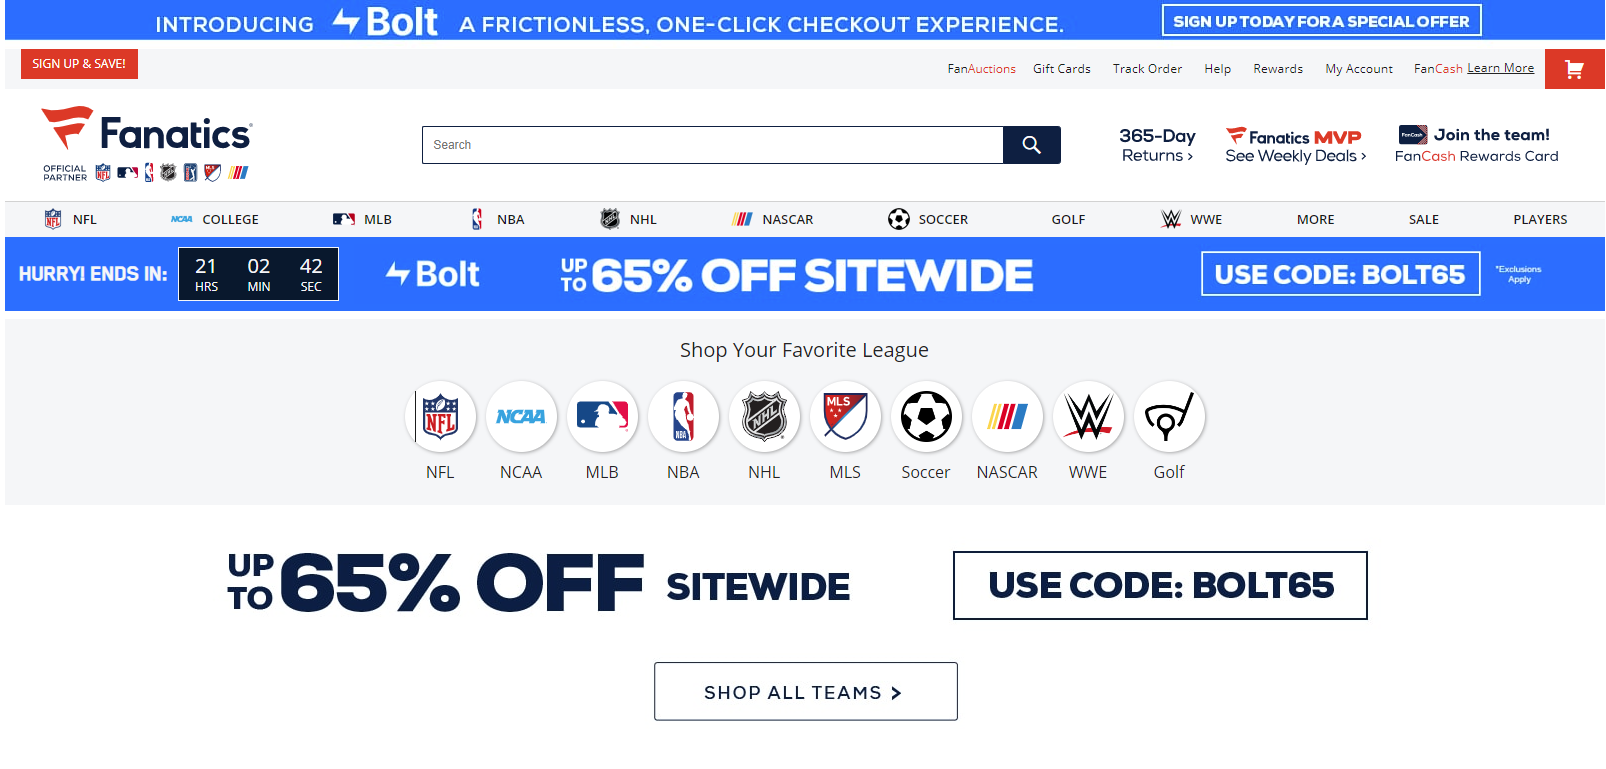Choose the WWE league circle icon
This screenshot has width=1606, height=769.
[x=1088, y=417]
